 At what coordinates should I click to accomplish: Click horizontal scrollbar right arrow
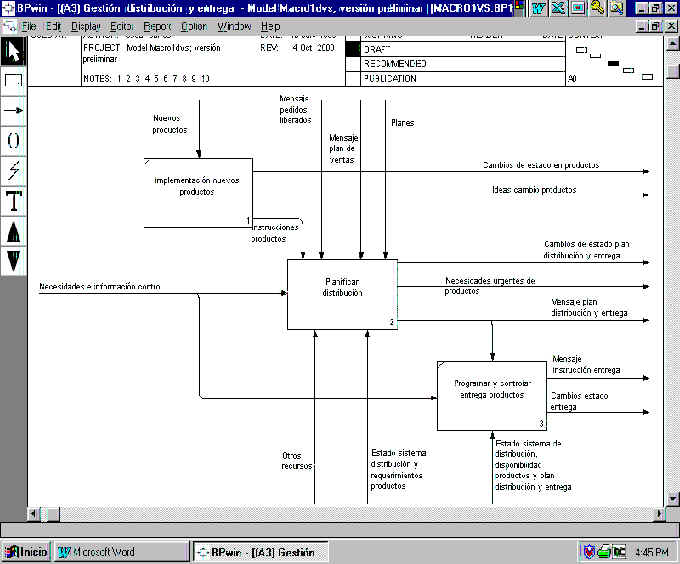click(658, 514)
